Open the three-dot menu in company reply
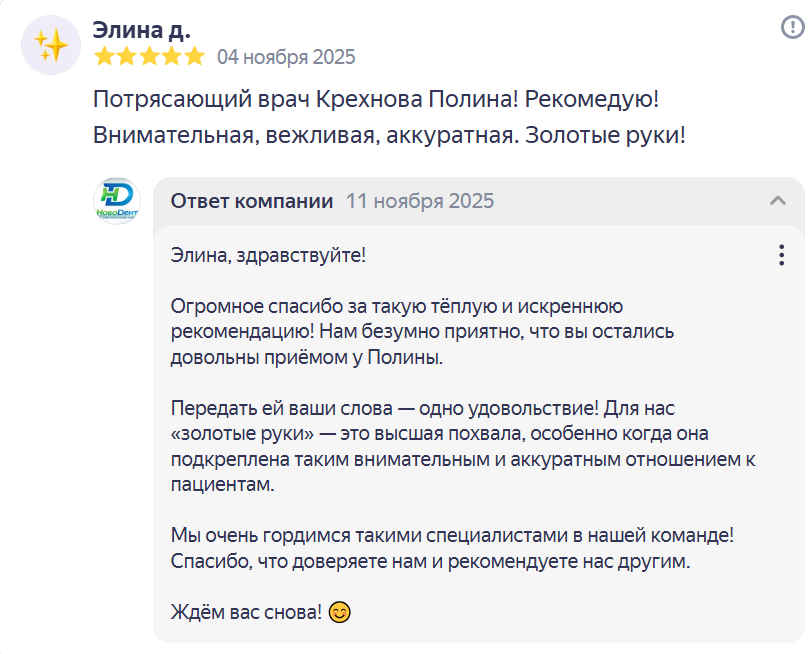This screenshot has height=654, width=810. 781,255
